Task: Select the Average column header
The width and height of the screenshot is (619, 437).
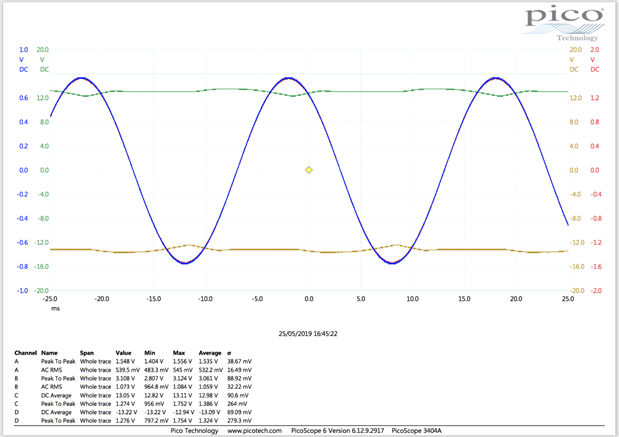Action: coord(211,353)
